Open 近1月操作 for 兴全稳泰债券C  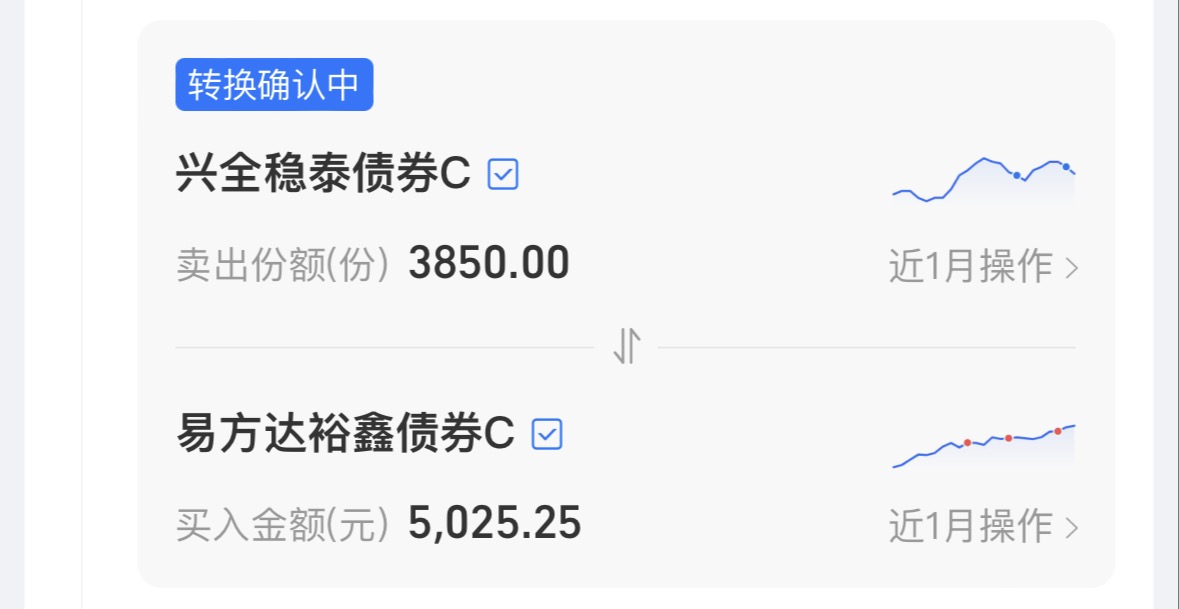970,267
